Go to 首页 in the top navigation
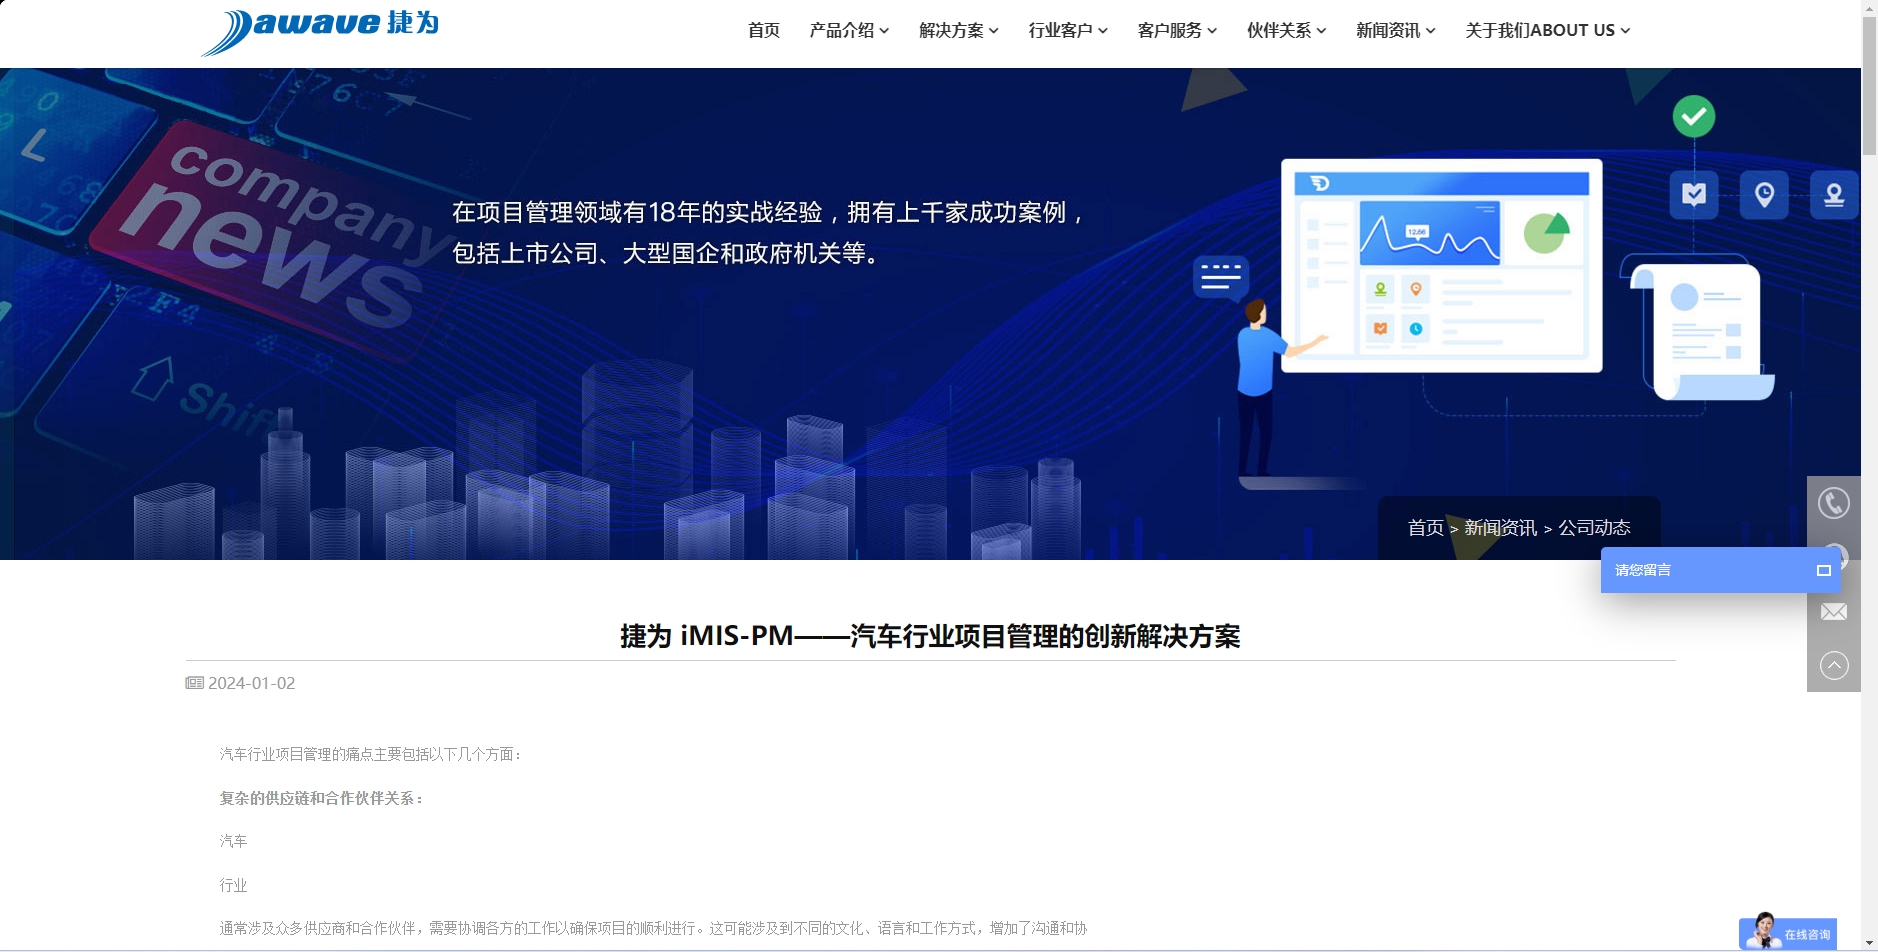Screen dimensions: 1878x952 764,30
